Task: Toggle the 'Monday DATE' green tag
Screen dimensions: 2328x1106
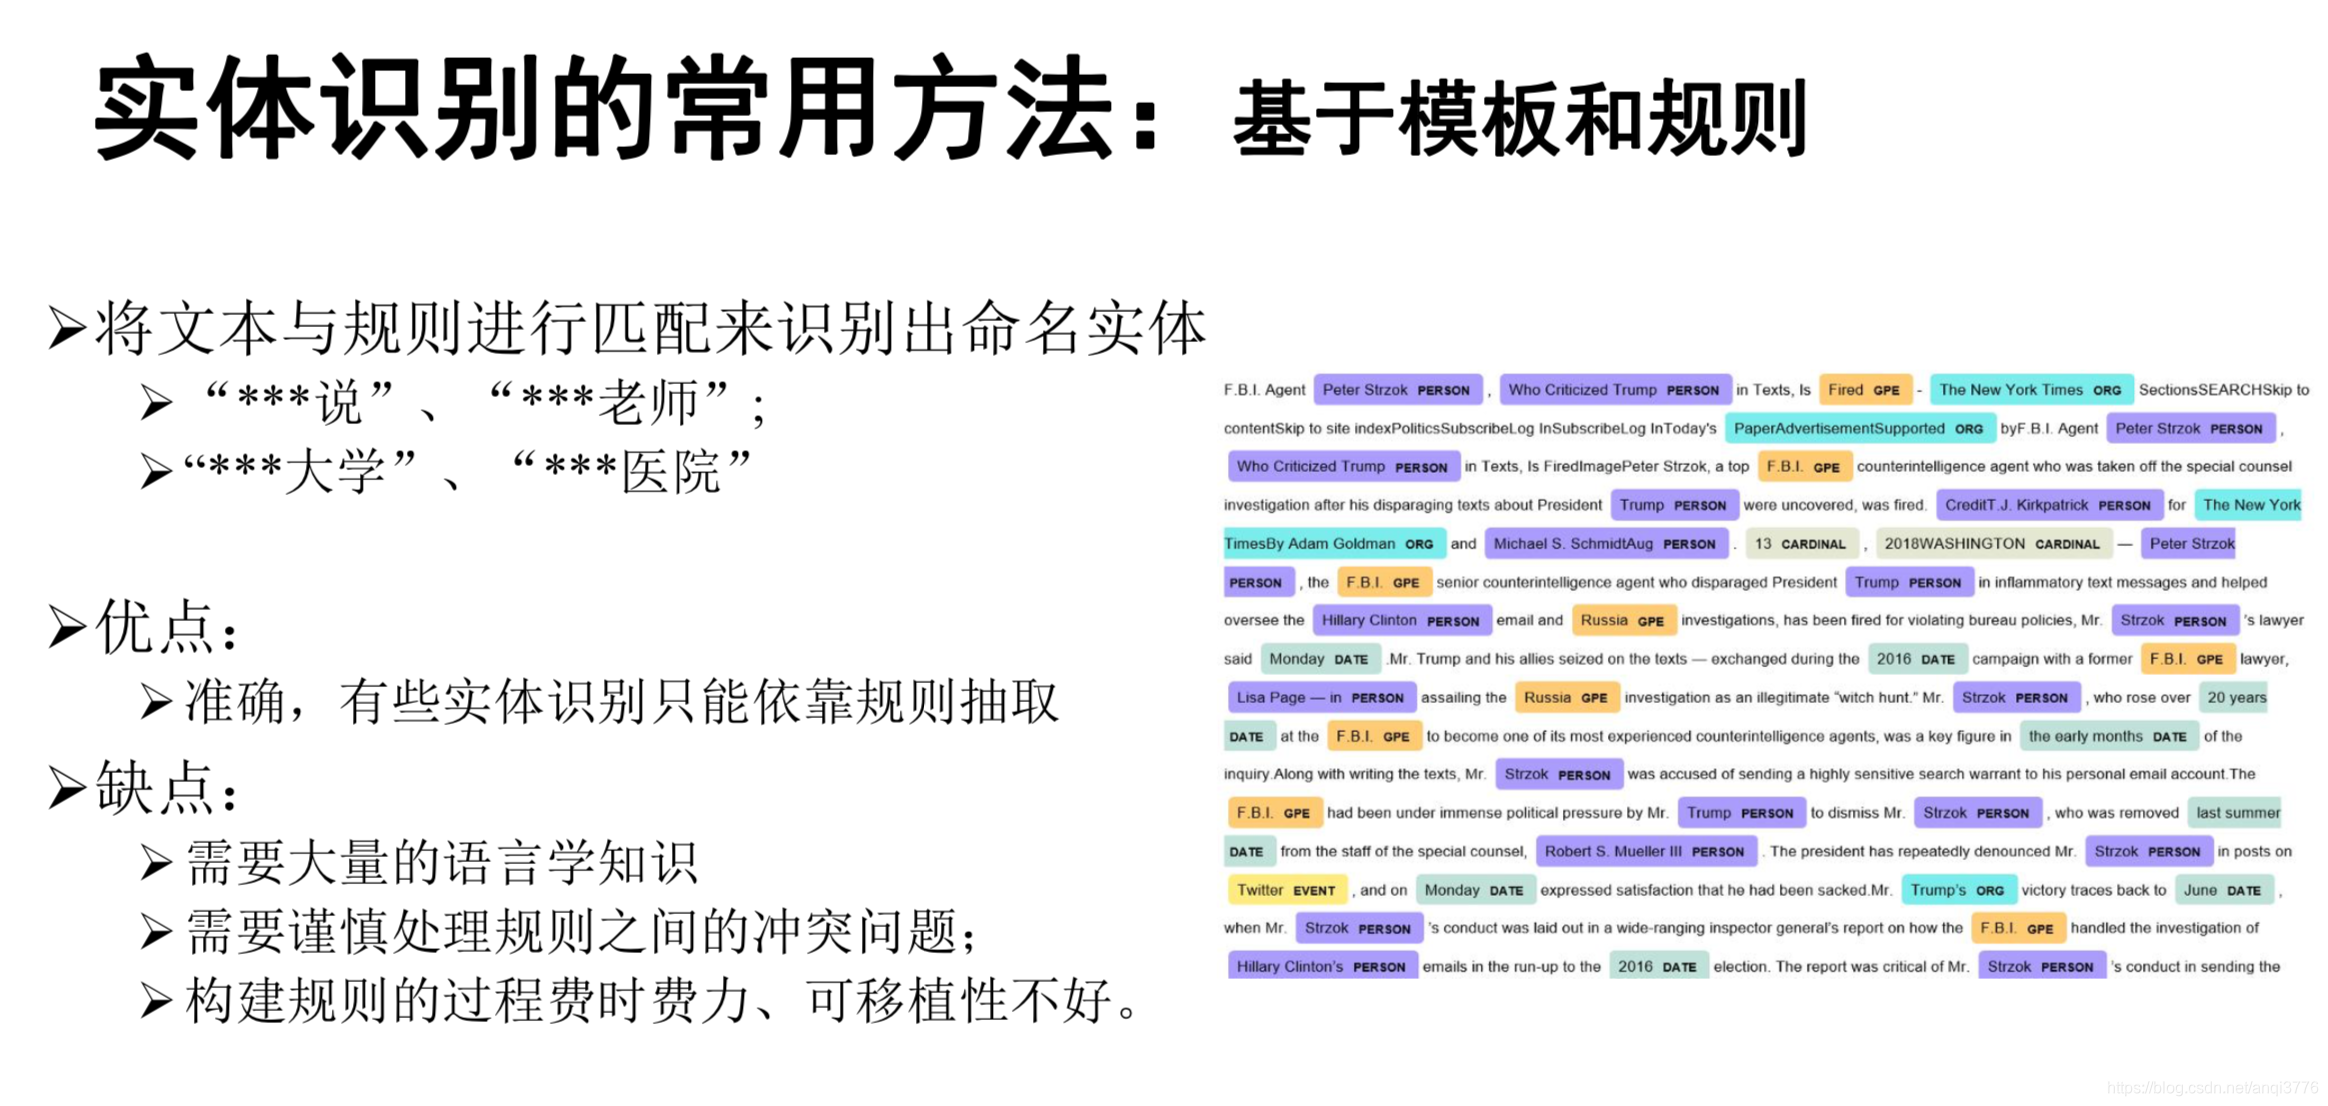Action: [x=1320, y=658]
